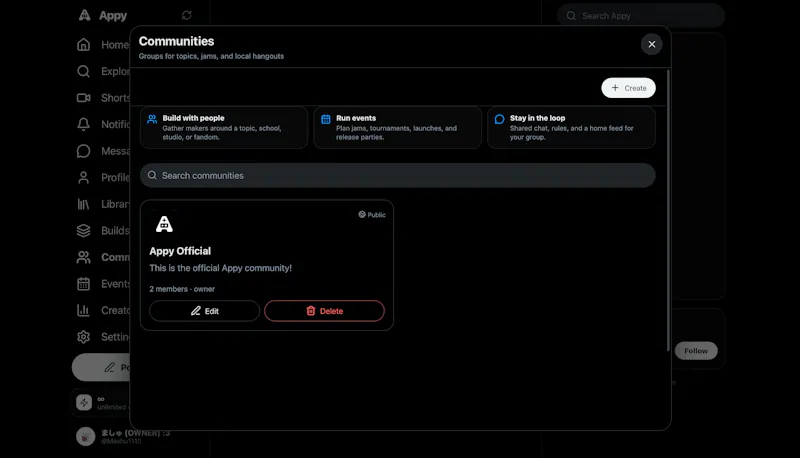Click the unlimited credits lightning icon
This screenshot has height=458, width=800.
click(x=84, y=402)
